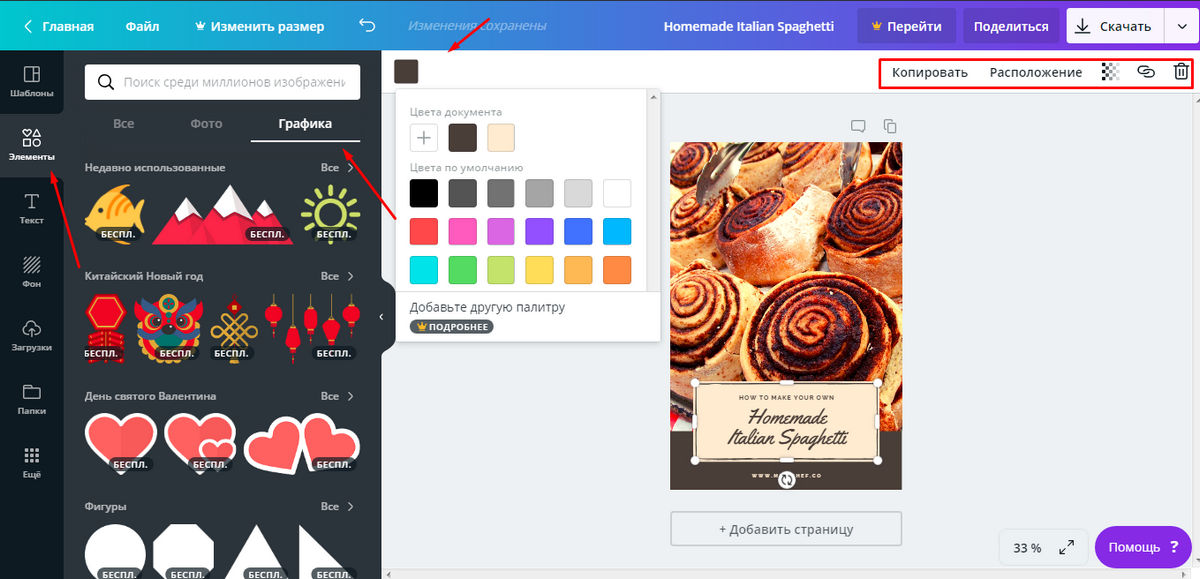1200x579 pixels.
Task: Collapse the side panel with the arrow handle
Action: (x=381, y=317)
